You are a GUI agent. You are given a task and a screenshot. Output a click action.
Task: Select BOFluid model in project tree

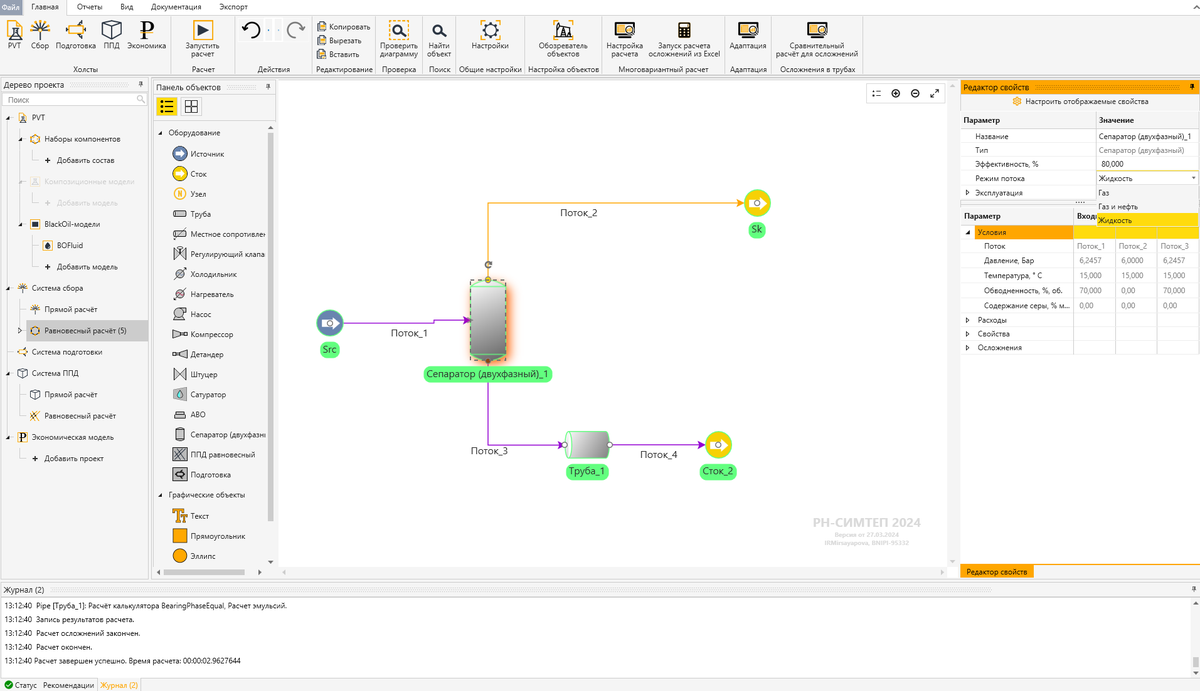[62, 245]
